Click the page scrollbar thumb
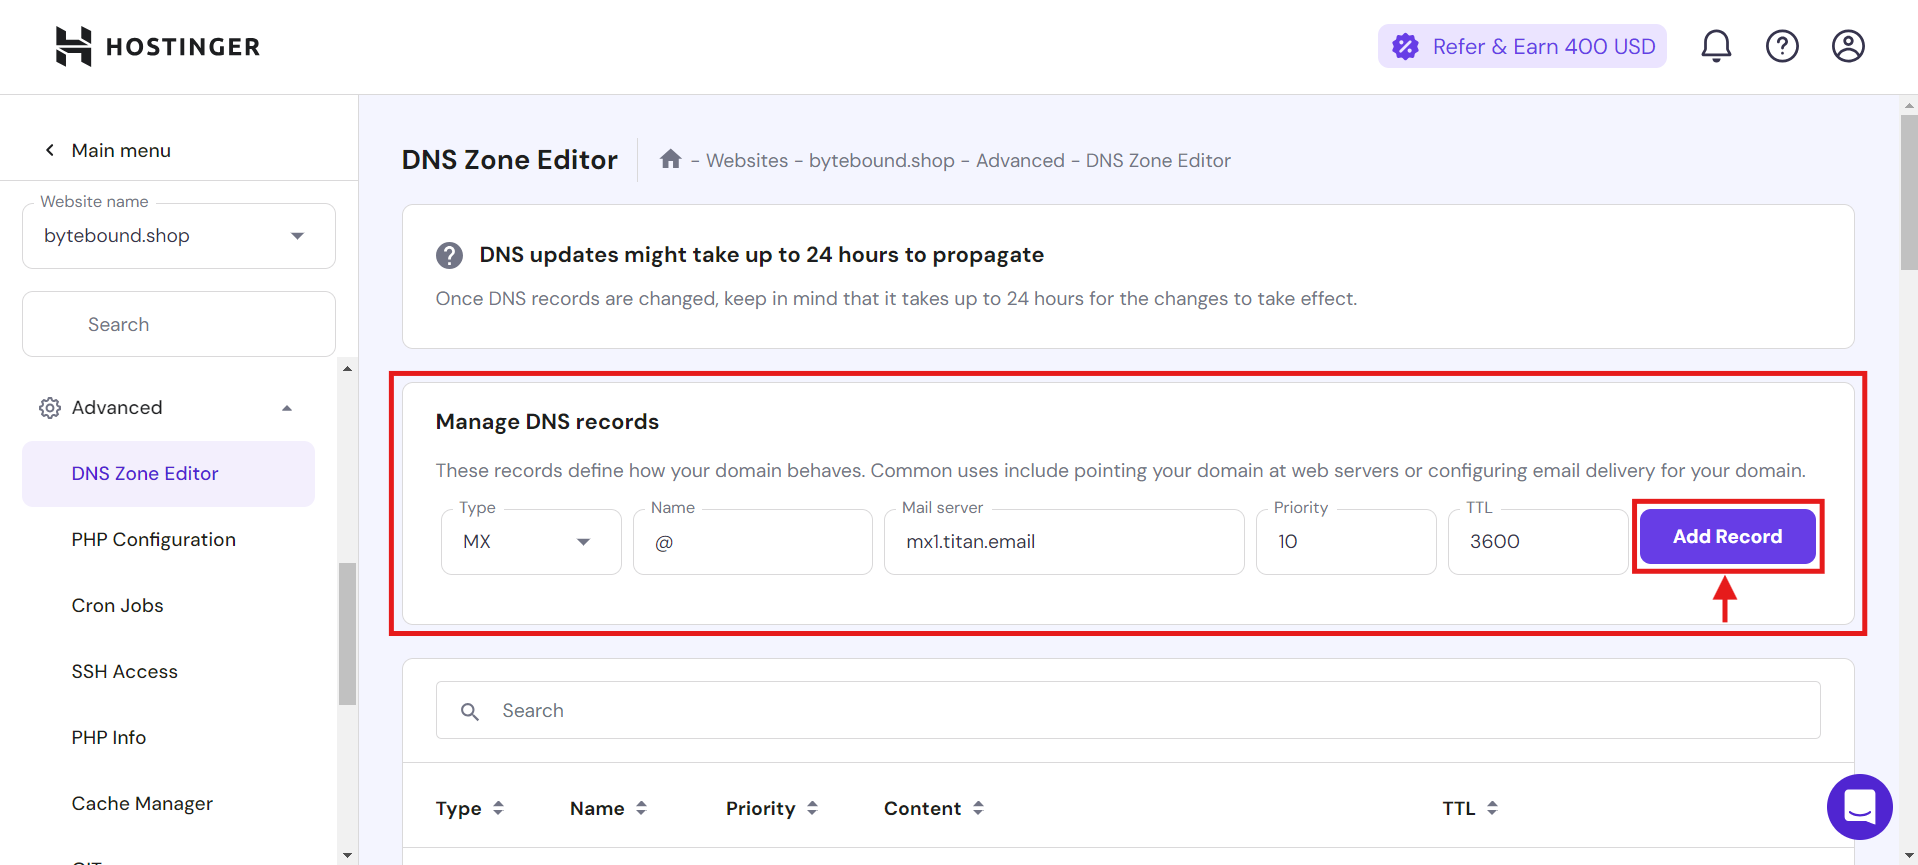1918x865 pixels. pos(1909,192)
